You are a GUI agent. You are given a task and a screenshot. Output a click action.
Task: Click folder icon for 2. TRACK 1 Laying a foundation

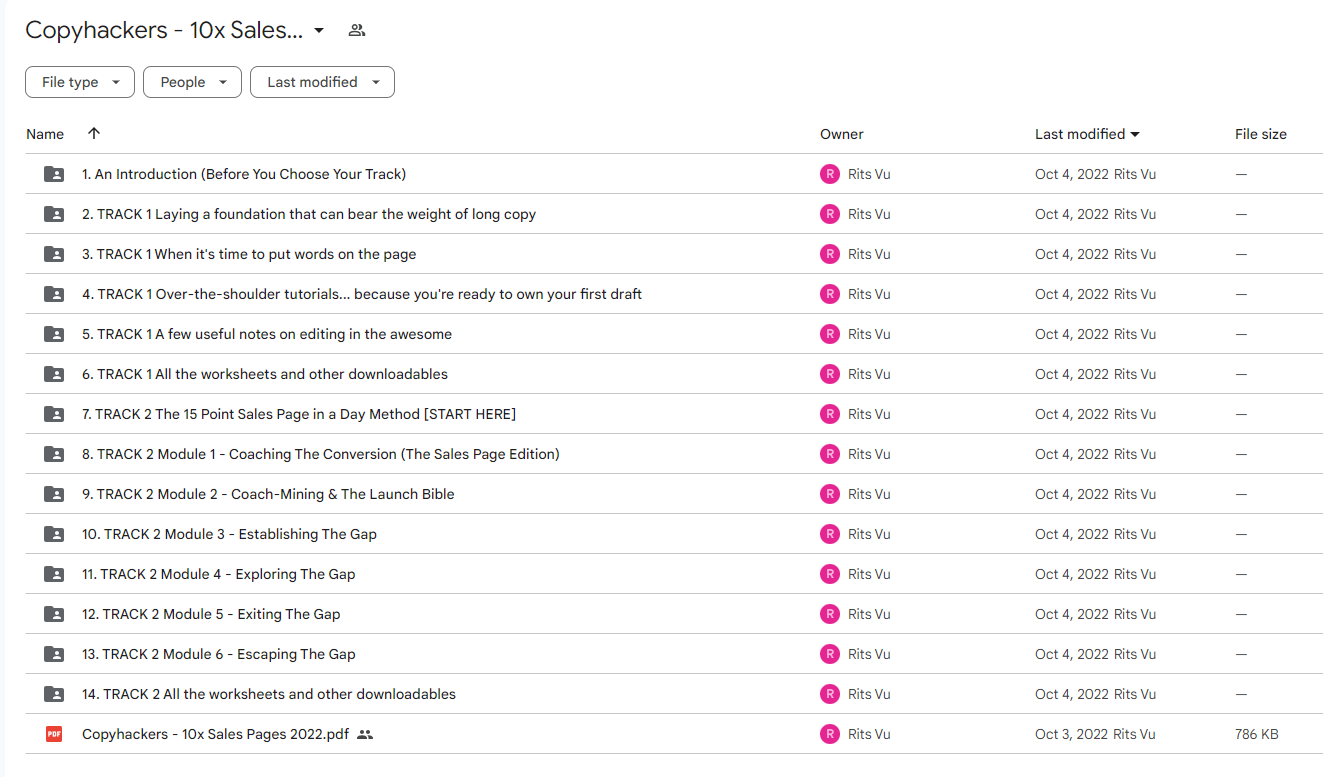[x=54, y=214]
